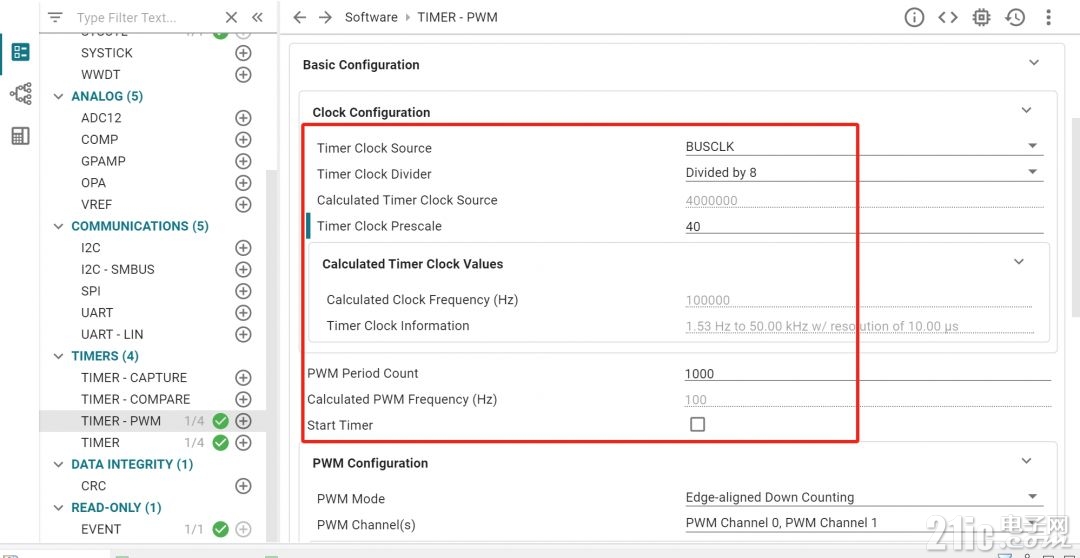Open the history icon
The image size is (1080, 558).
pos(1015,17)
